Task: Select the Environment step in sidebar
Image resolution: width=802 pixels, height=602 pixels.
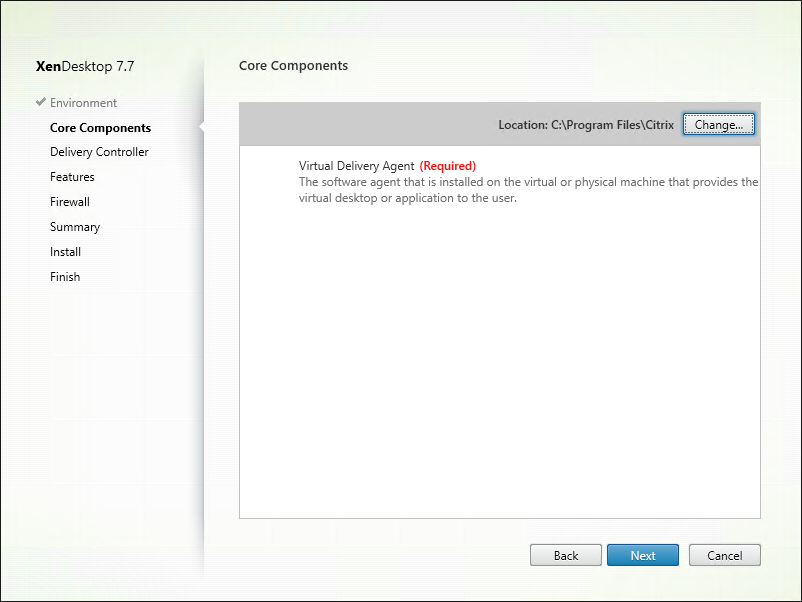Action: point(83,103)
